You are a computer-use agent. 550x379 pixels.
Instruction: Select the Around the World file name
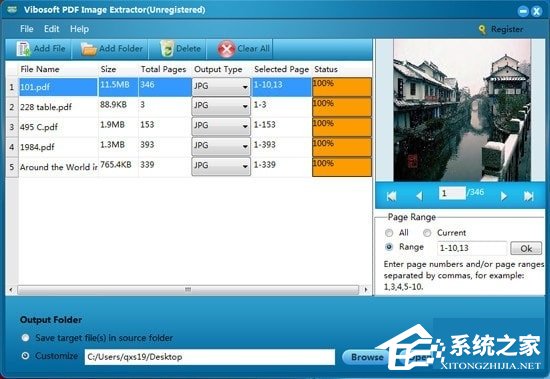[59, 167]
